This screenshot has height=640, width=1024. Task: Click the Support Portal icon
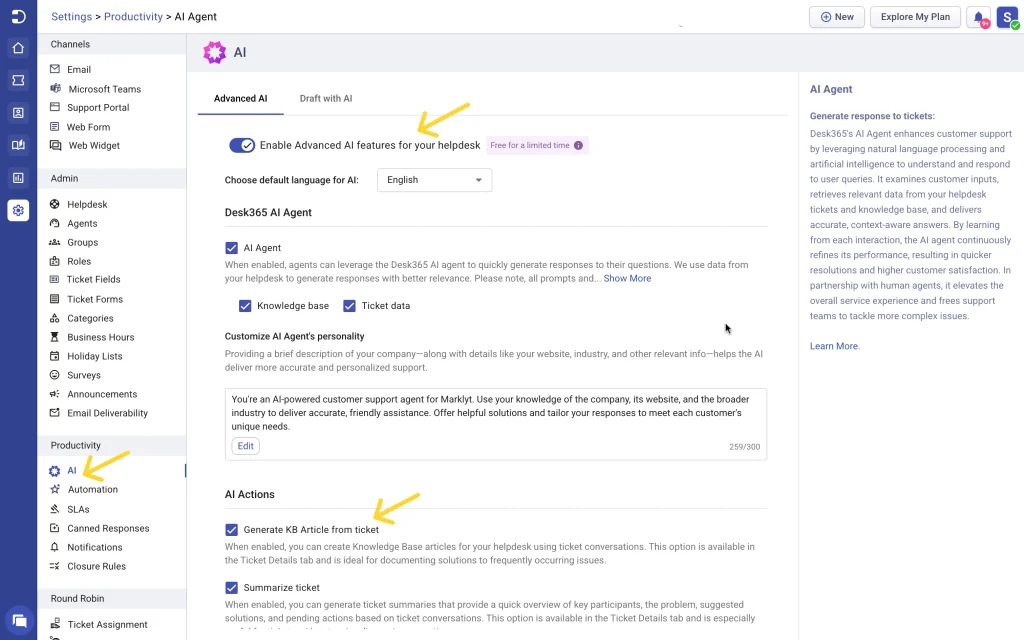[55, 107]
